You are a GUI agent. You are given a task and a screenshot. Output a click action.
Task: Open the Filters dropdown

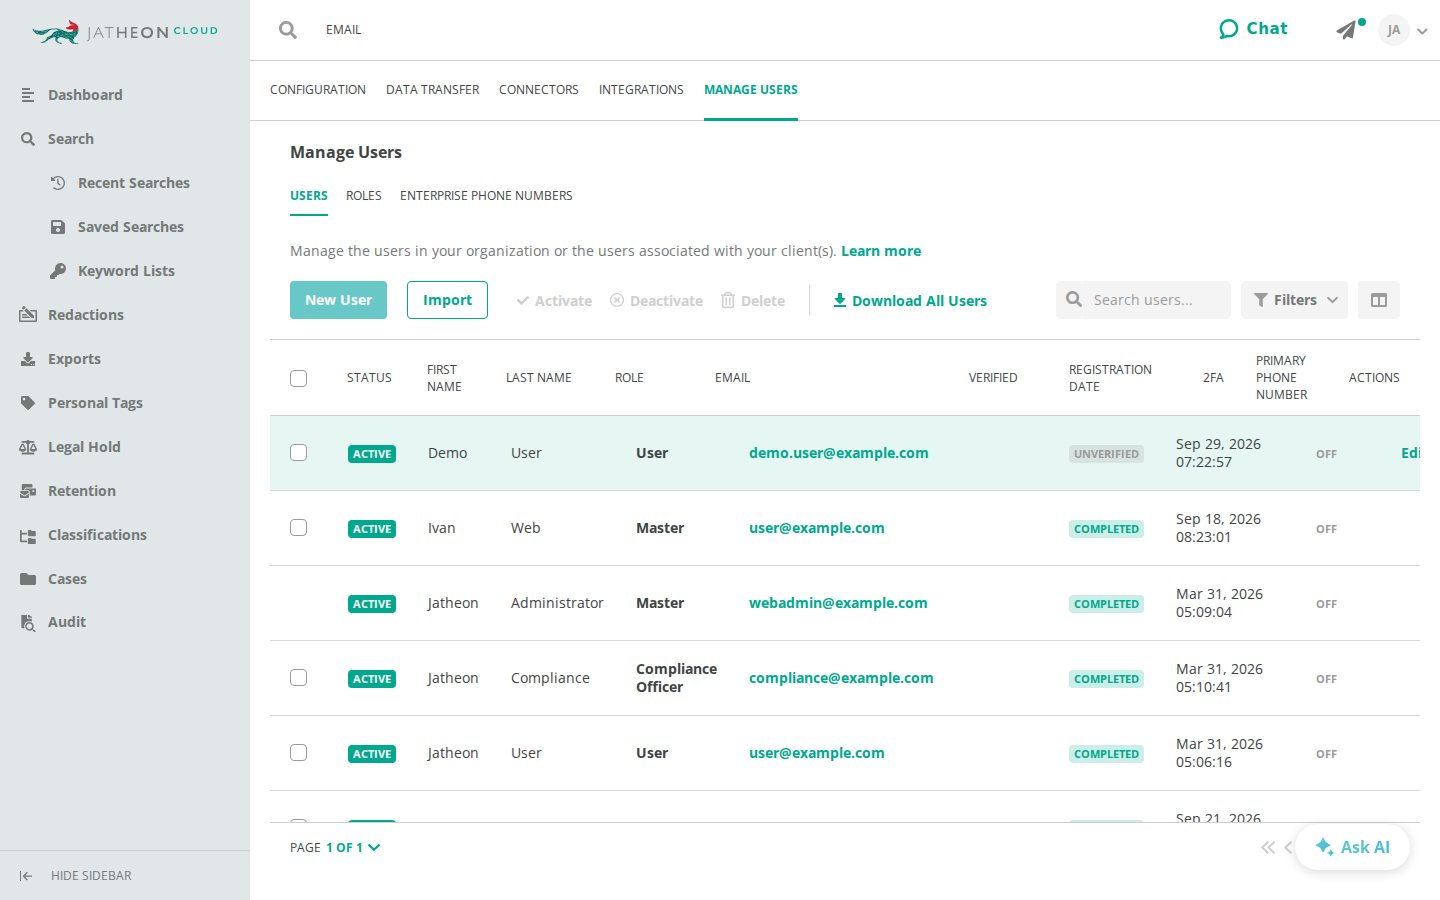1294,300
